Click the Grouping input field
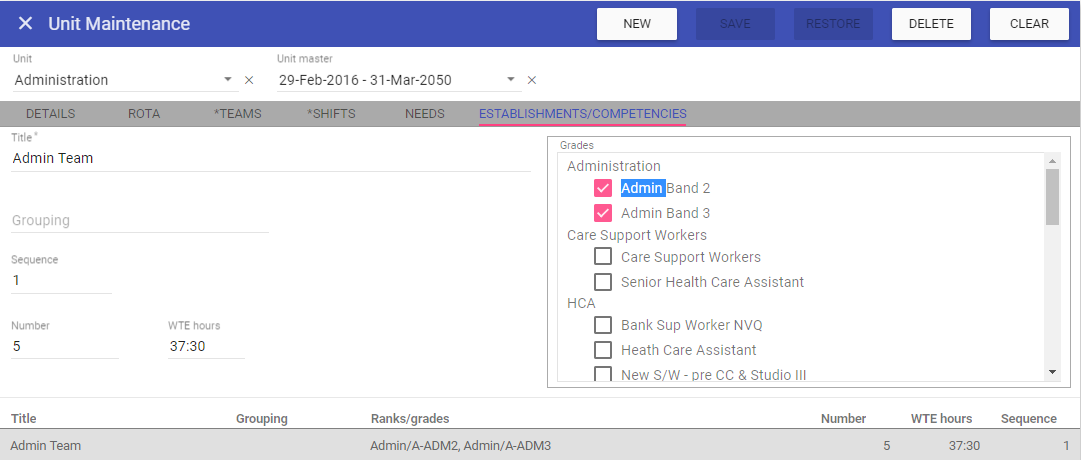Image resolution: width=1081 pixels, height=460 pixels. (140, 221)
